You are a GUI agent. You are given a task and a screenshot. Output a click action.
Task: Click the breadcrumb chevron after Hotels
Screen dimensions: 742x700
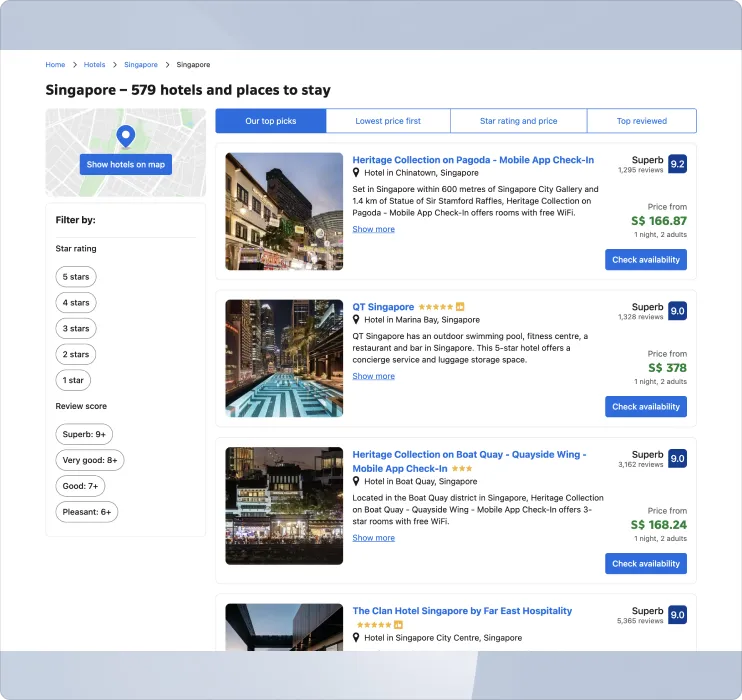tap(115, 65)
